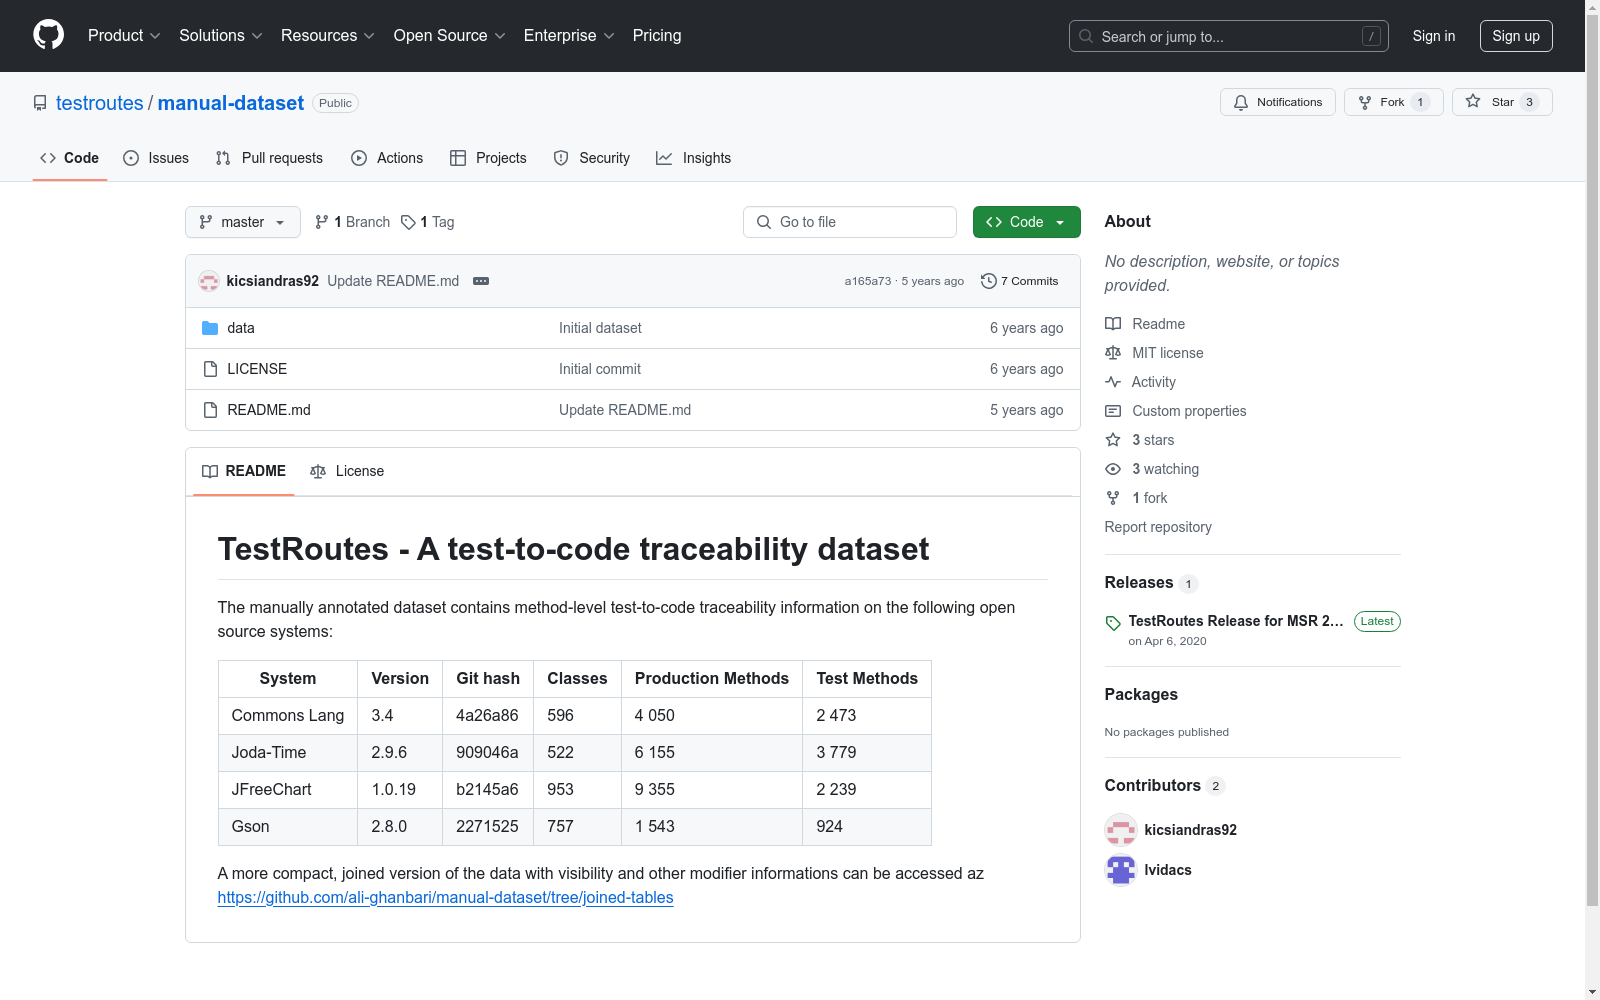The image size is (1600, 1000).
Task: Switch to the Issues tab
Action: pos(156,158)
